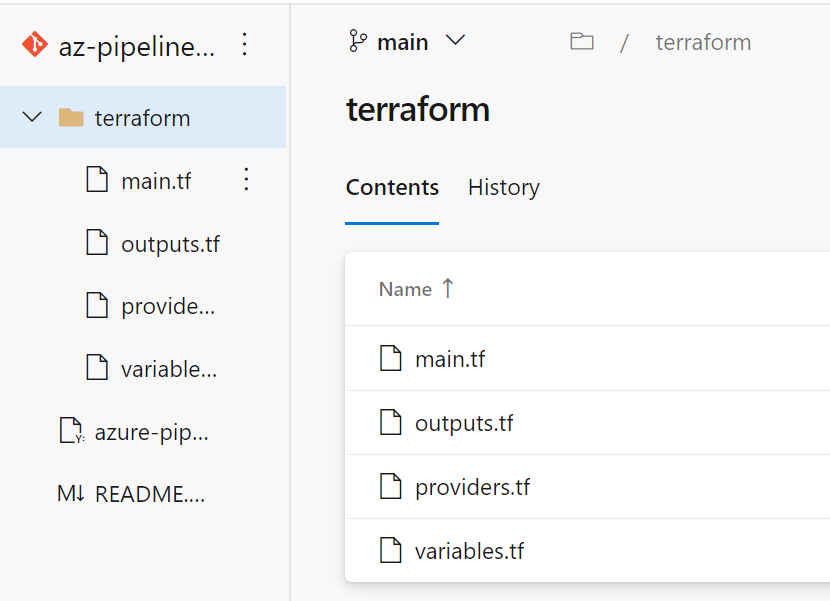Viewport: 830px width, 601px height.
Task: Click the branch icon next to main
Action: 357,41
